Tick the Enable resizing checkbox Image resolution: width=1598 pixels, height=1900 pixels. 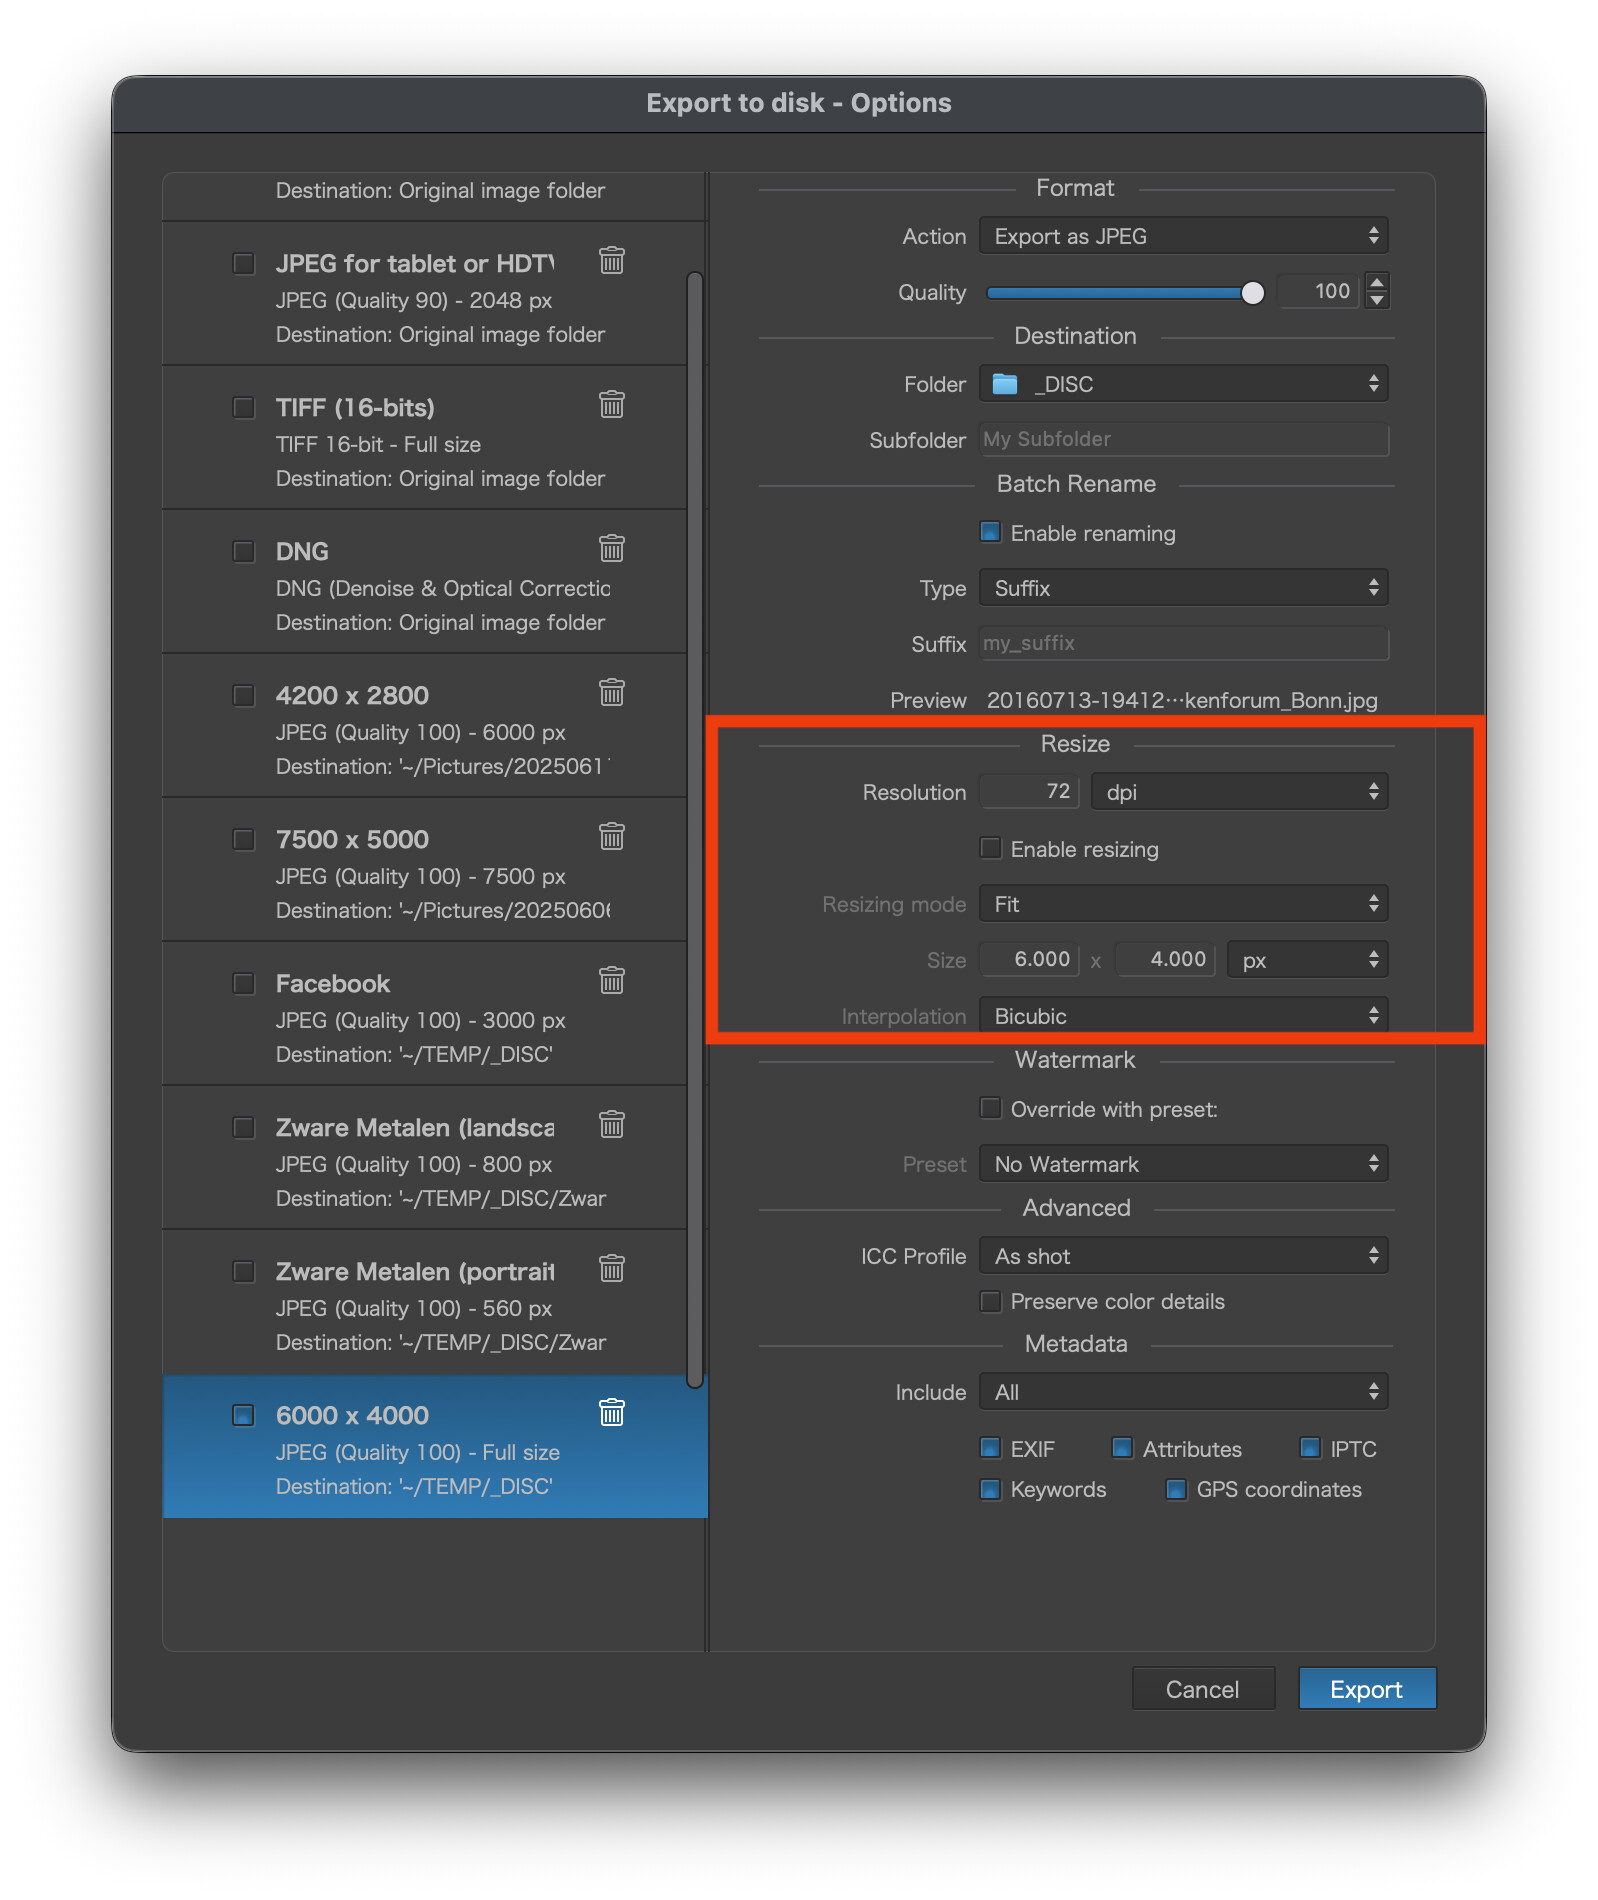tap(990, 848)
